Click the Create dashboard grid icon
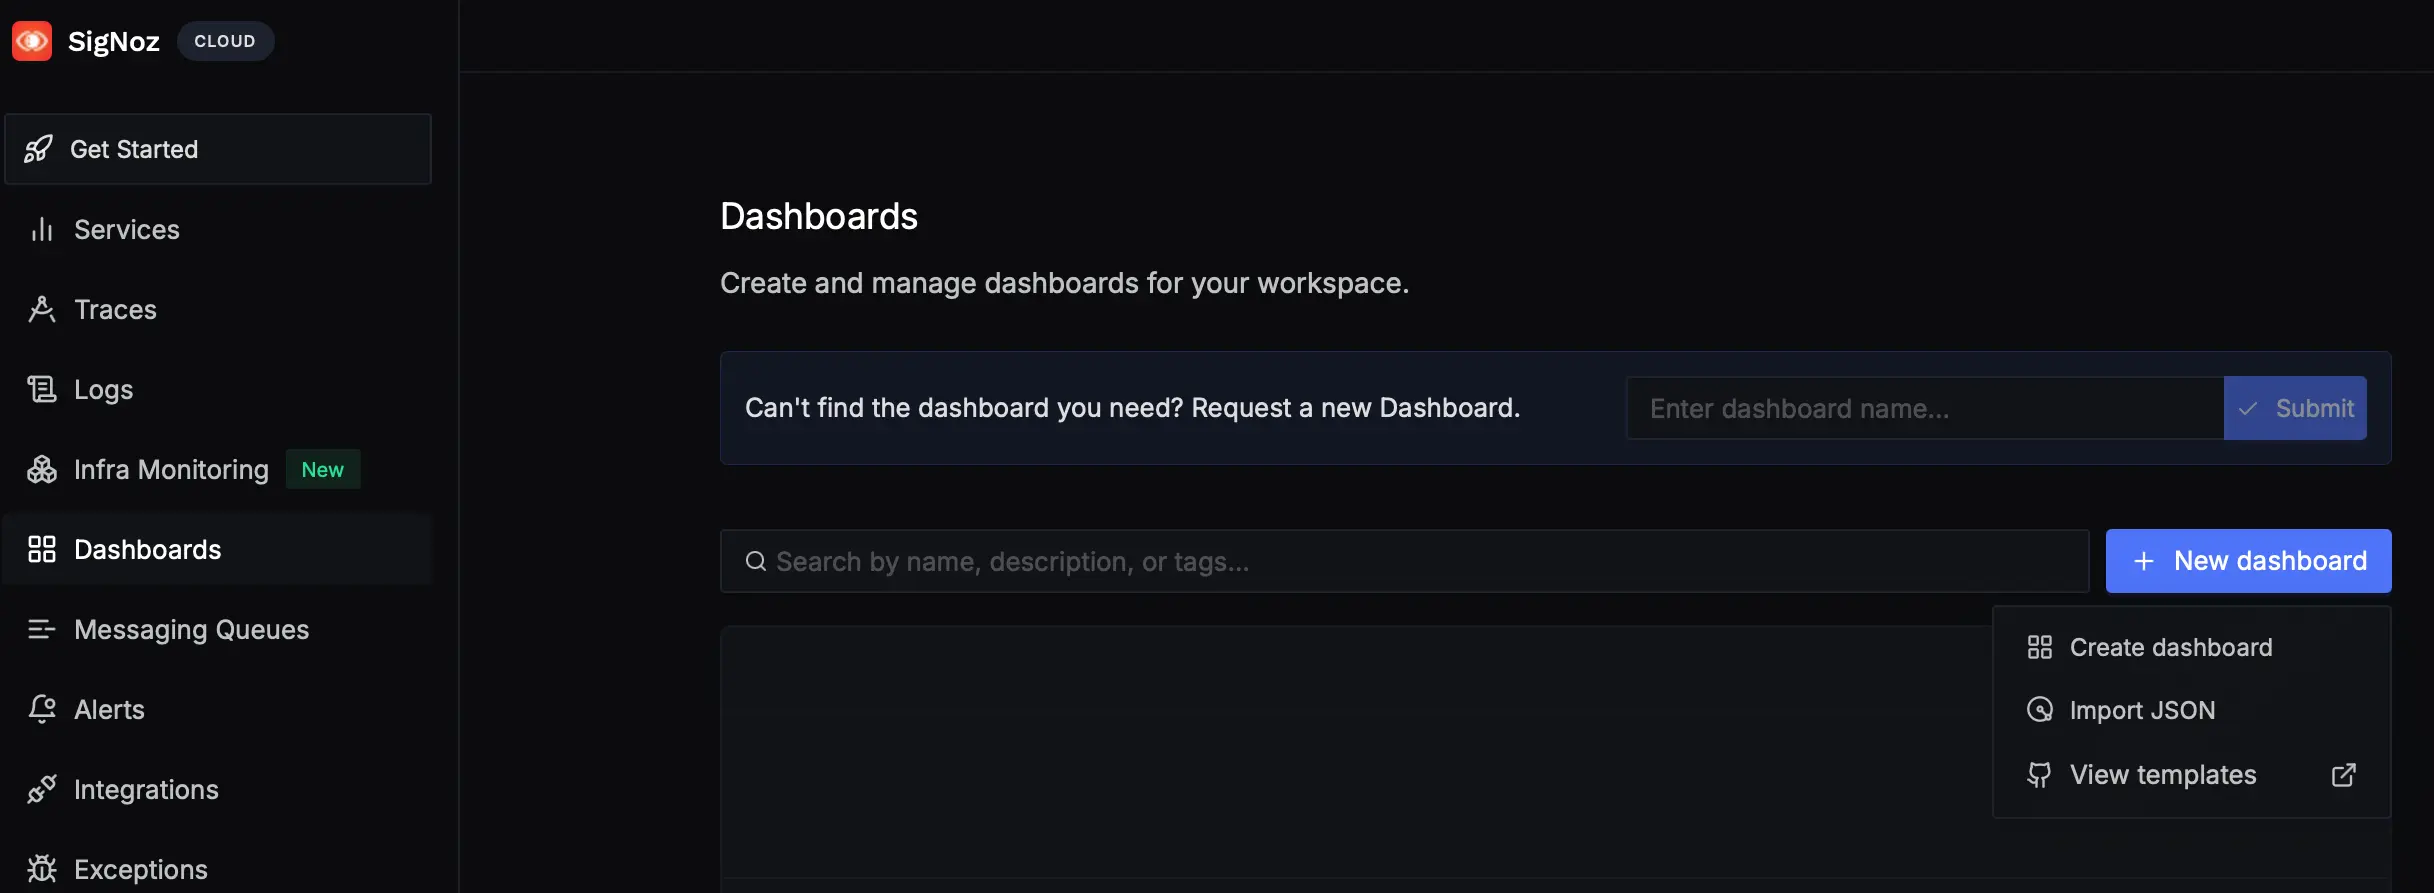The image size is (2434, 893). point(2040,647)
